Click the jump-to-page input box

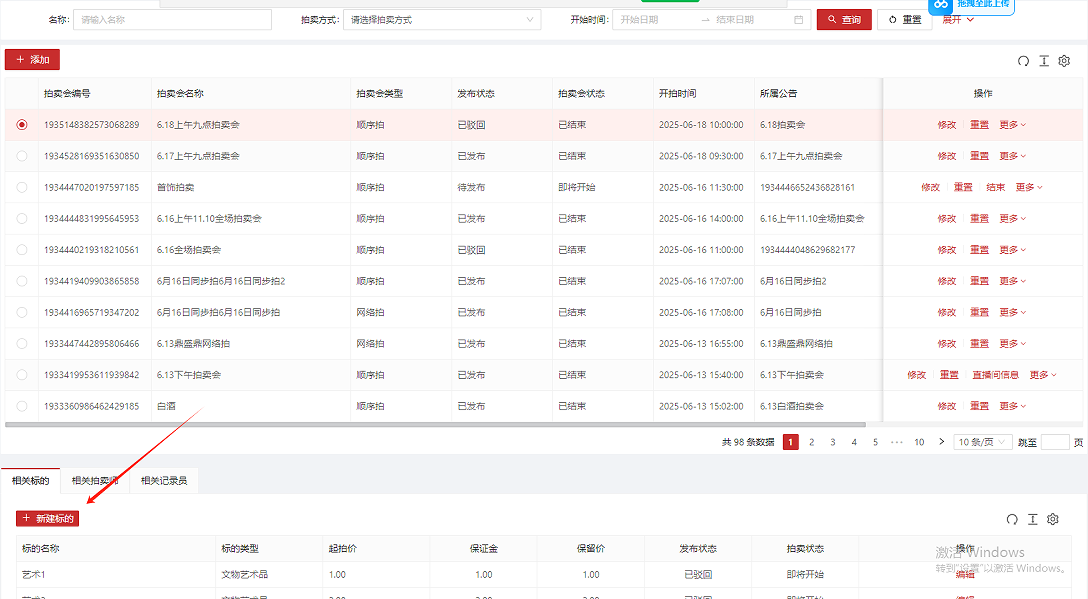[1055, 442]
